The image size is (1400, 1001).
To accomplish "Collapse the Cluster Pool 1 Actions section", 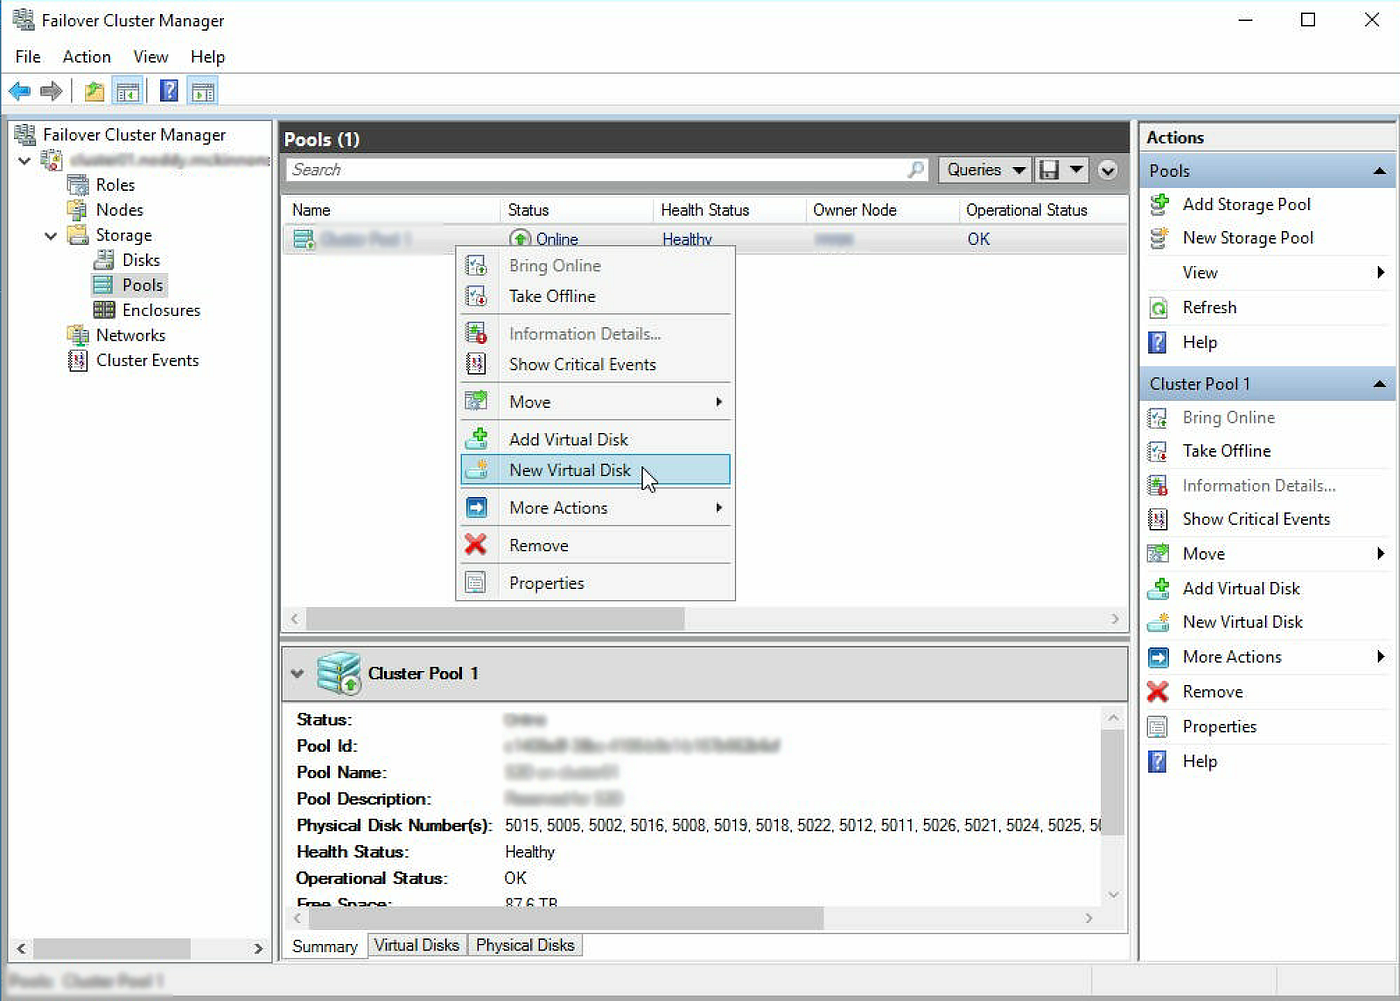I will click(1380, 384).
